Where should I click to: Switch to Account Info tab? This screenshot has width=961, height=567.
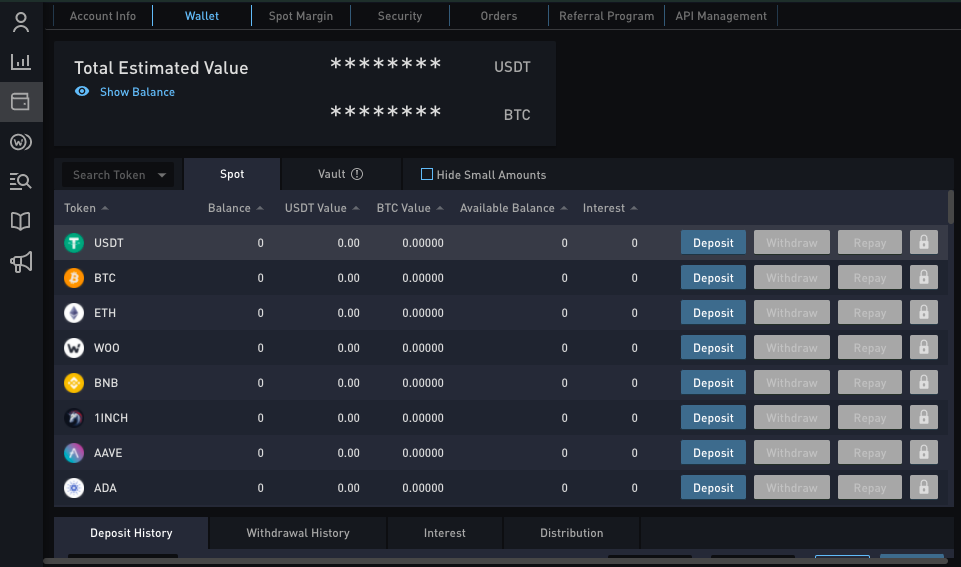point(103,16)
